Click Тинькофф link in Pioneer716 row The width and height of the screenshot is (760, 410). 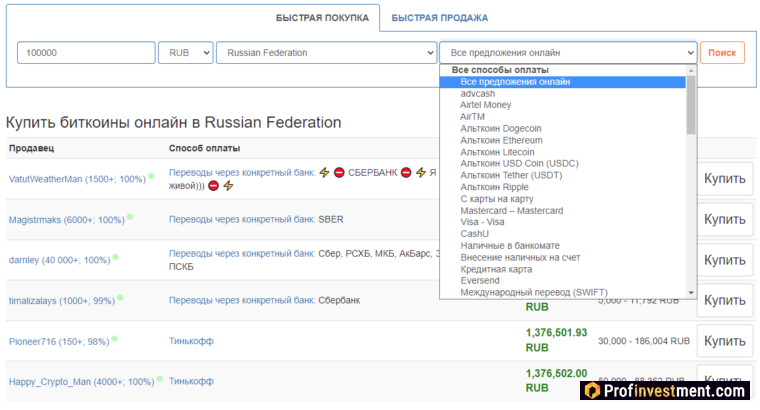191,341
